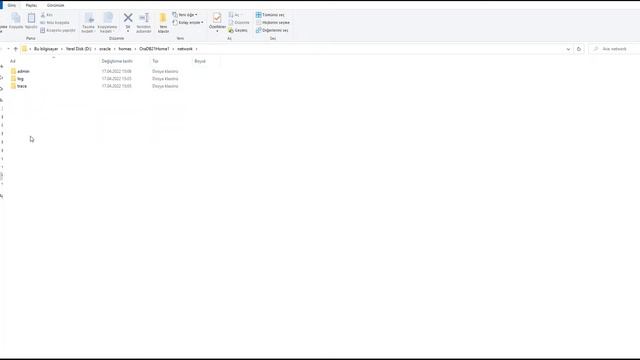Image resolution: width=640 pixels, height=360 pixels.
Task: Click the Kes (cut) scissors icon
Action: click(x=43, y=15)
